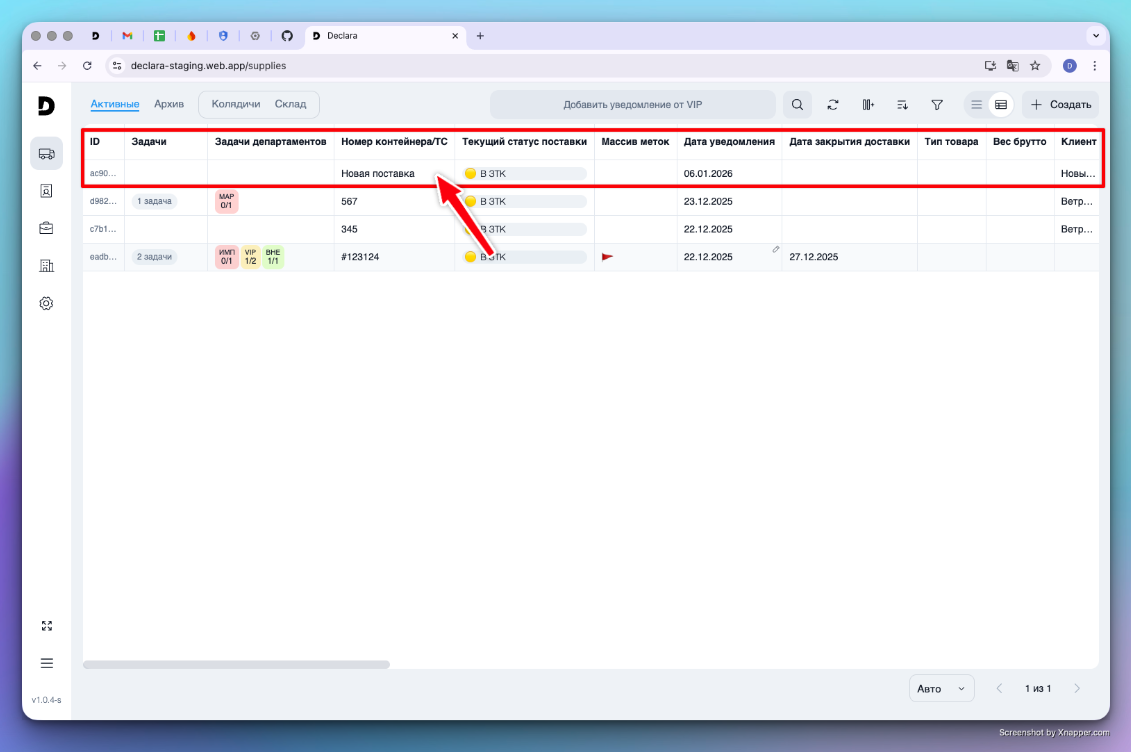Click the ВНЕ 1/1 department tag
The width and height of the screenshot is (1131, 752).
[x=273, y=257]
